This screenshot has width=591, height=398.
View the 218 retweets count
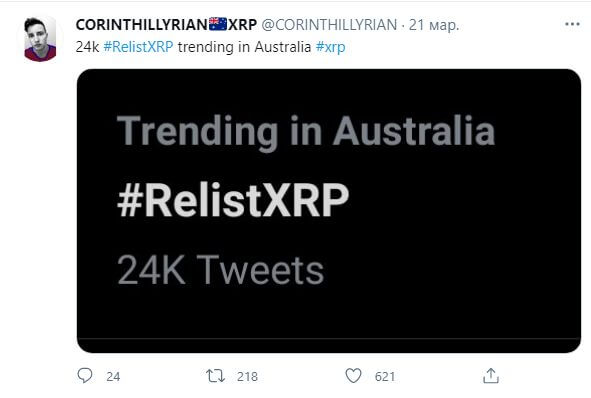[x=247, y=377]
